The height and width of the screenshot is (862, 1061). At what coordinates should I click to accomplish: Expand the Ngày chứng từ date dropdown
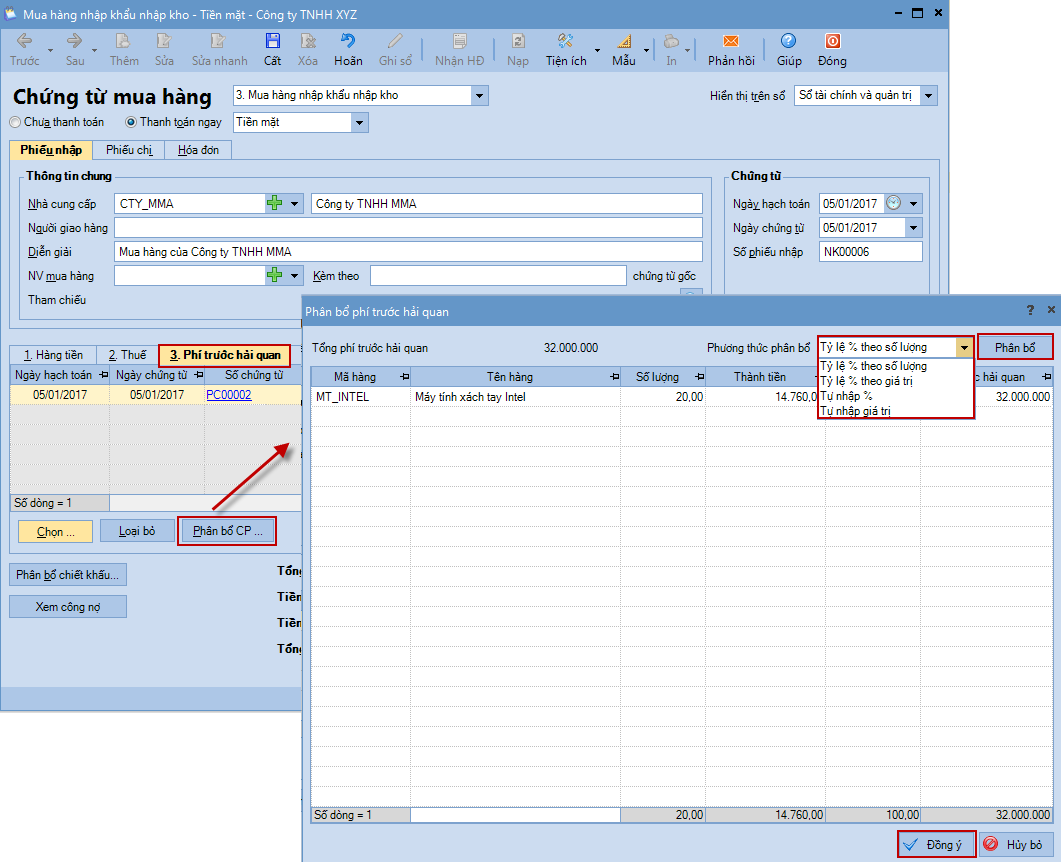pos(912,228)
